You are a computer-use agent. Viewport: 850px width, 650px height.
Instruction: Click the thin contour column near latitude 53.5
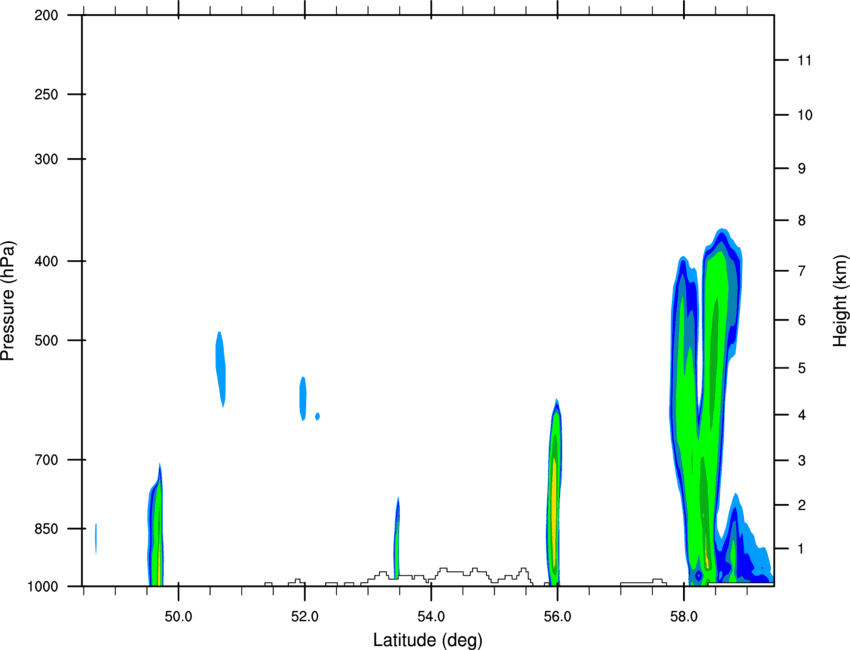(x=397, y=538)
